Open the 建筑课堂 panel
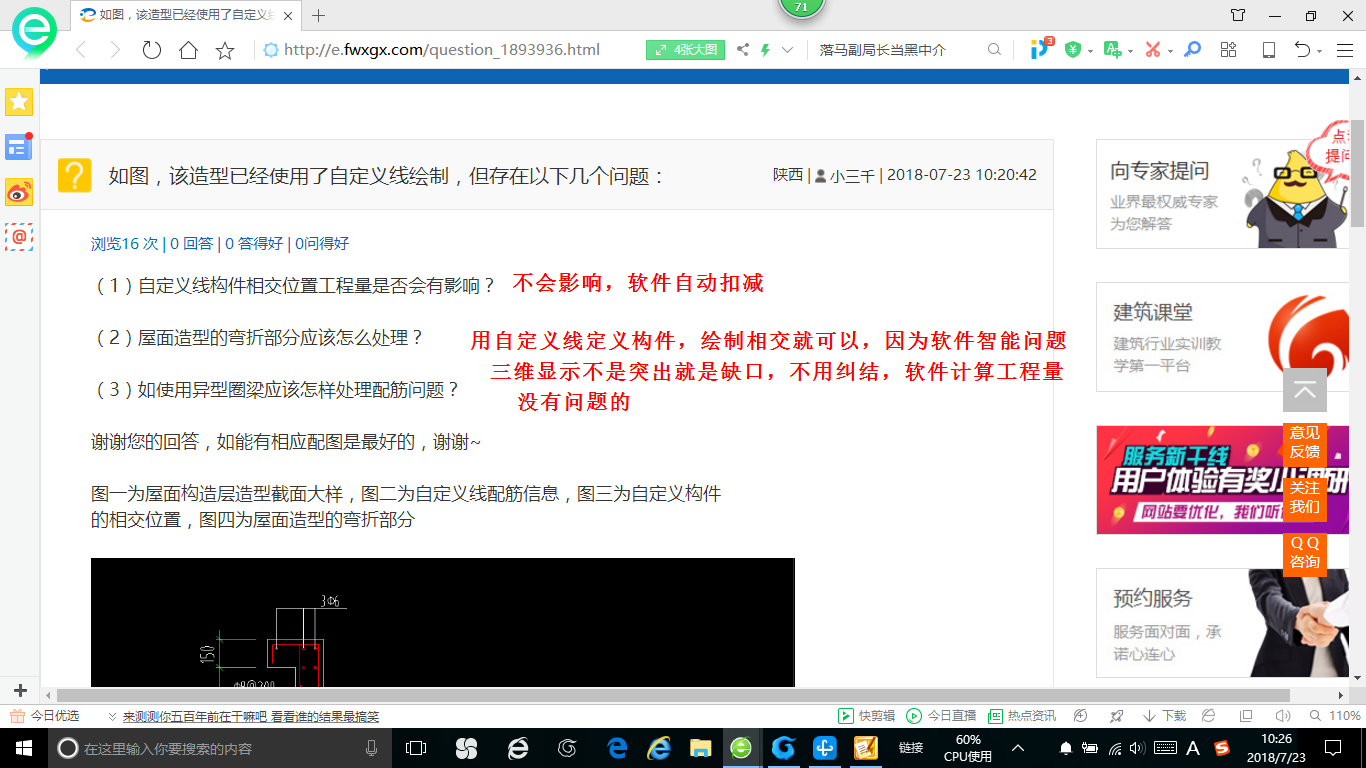Viewport: 1366px width, 768px height. [1222, 336]
